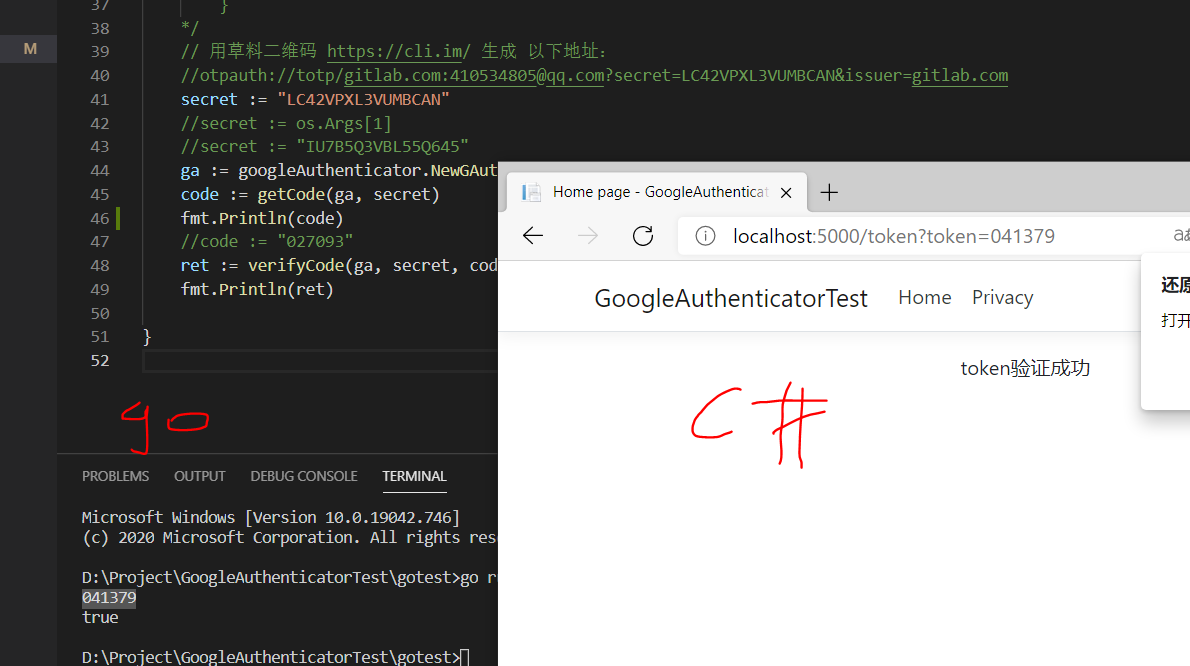Select the M icon in the activity bar
Image resolution: width=1190 pixels, height=666 pixels.
click(29, 48)
